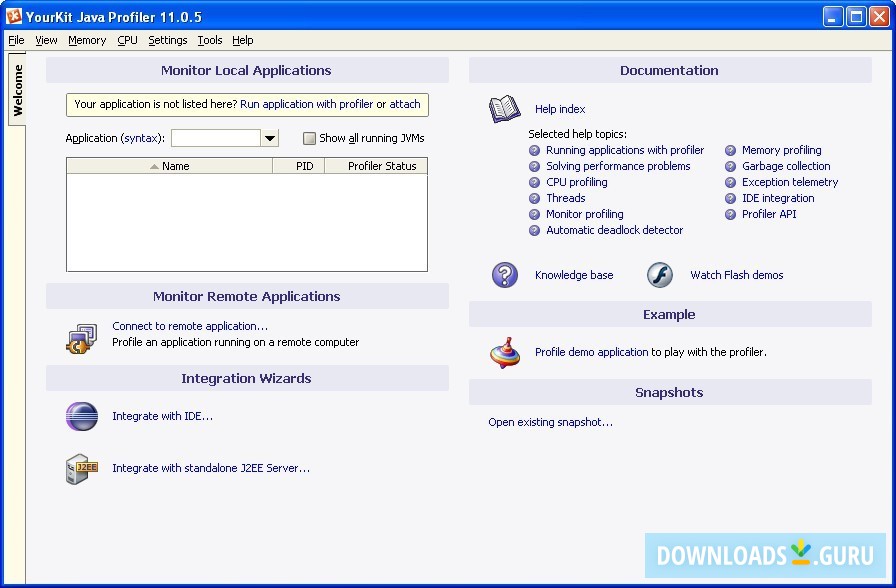Click the YourKit logo in the title bar
Image resolution: width=896 pixels, height=588 pixels.
[x=14, y=17]
